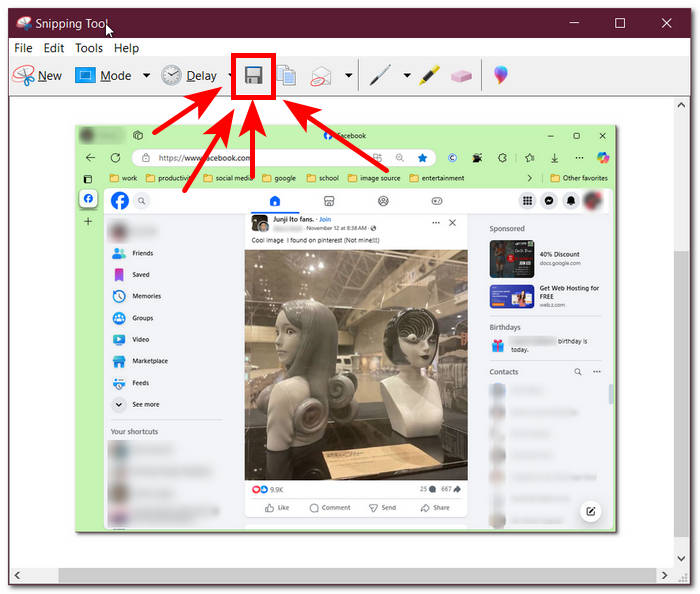Screen dimensions: 700x594
Task: Click the vertical scrollbar thumb
Action: click(681, 394)
